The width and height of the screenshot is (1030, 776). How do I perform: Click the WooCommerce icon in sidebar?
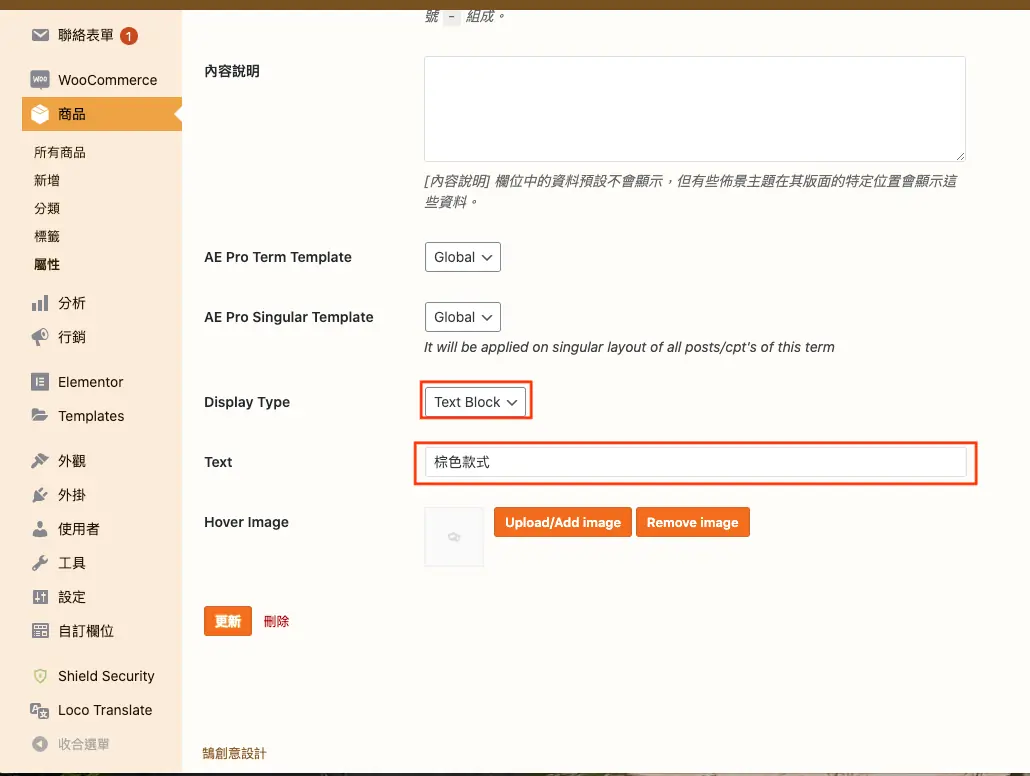coord(40,80)
